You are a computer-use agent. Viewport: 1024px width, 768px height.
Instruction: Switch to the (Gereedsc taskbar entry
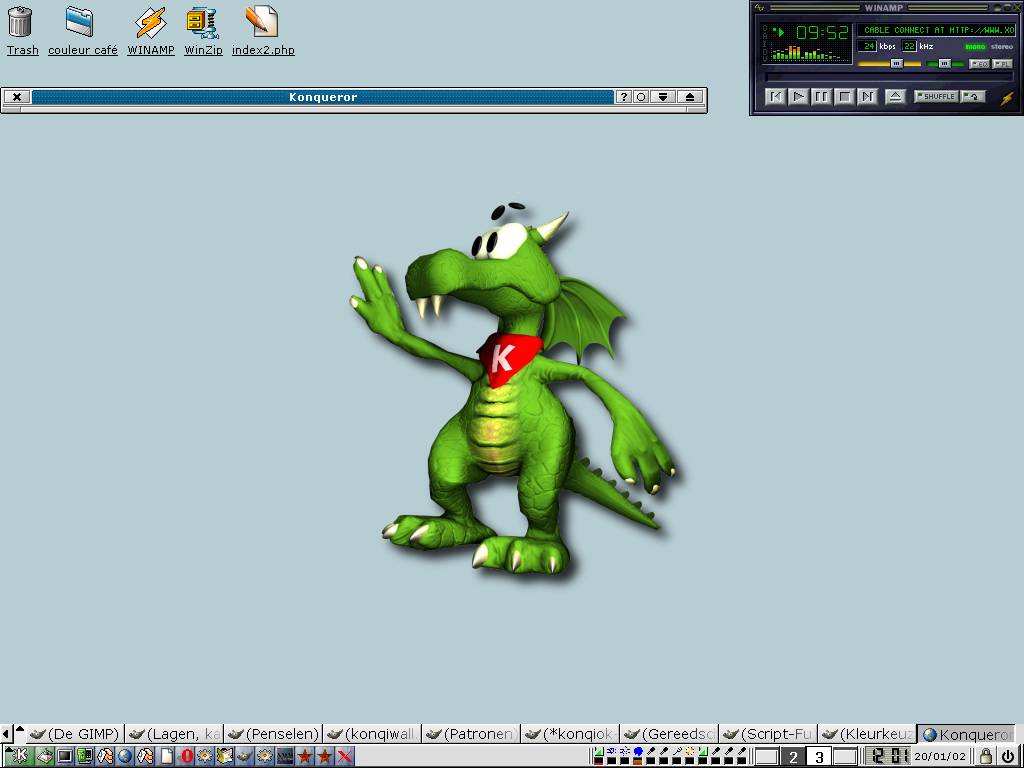click(x=670, y=734)
